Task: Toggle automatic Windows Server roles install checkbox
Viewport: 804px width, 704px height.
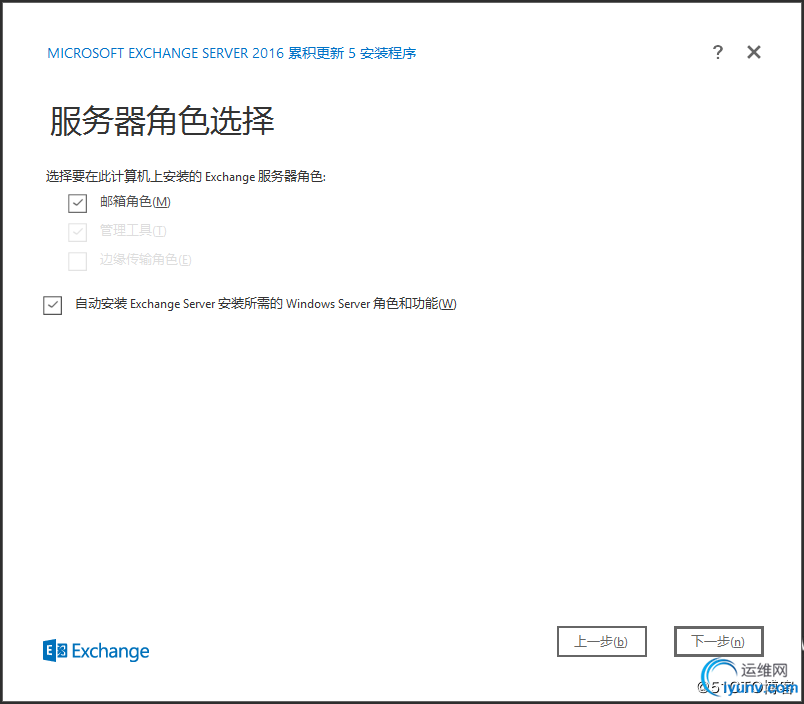Action: pos(52,305)
